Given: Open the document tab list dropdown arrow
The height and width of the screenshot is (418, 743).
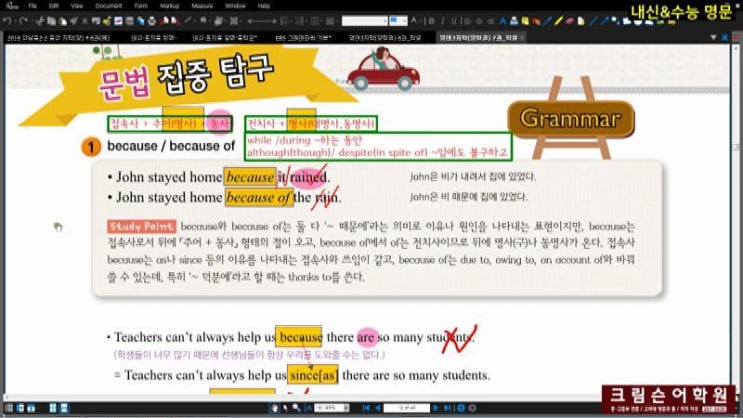Looking at the screenshot, I should click(x=714, y=37).
